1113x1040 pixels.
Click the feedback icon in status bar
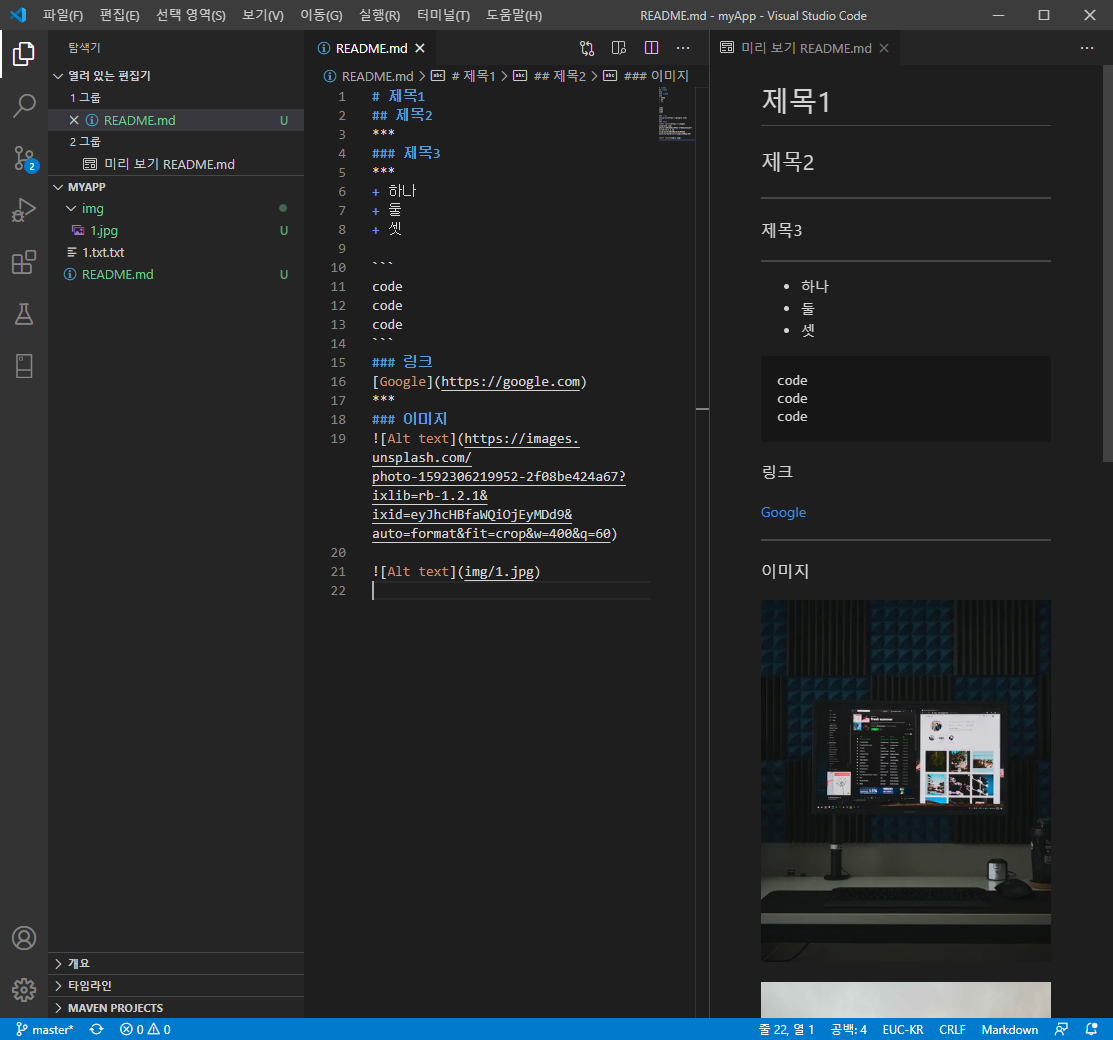[1061, 1029]
